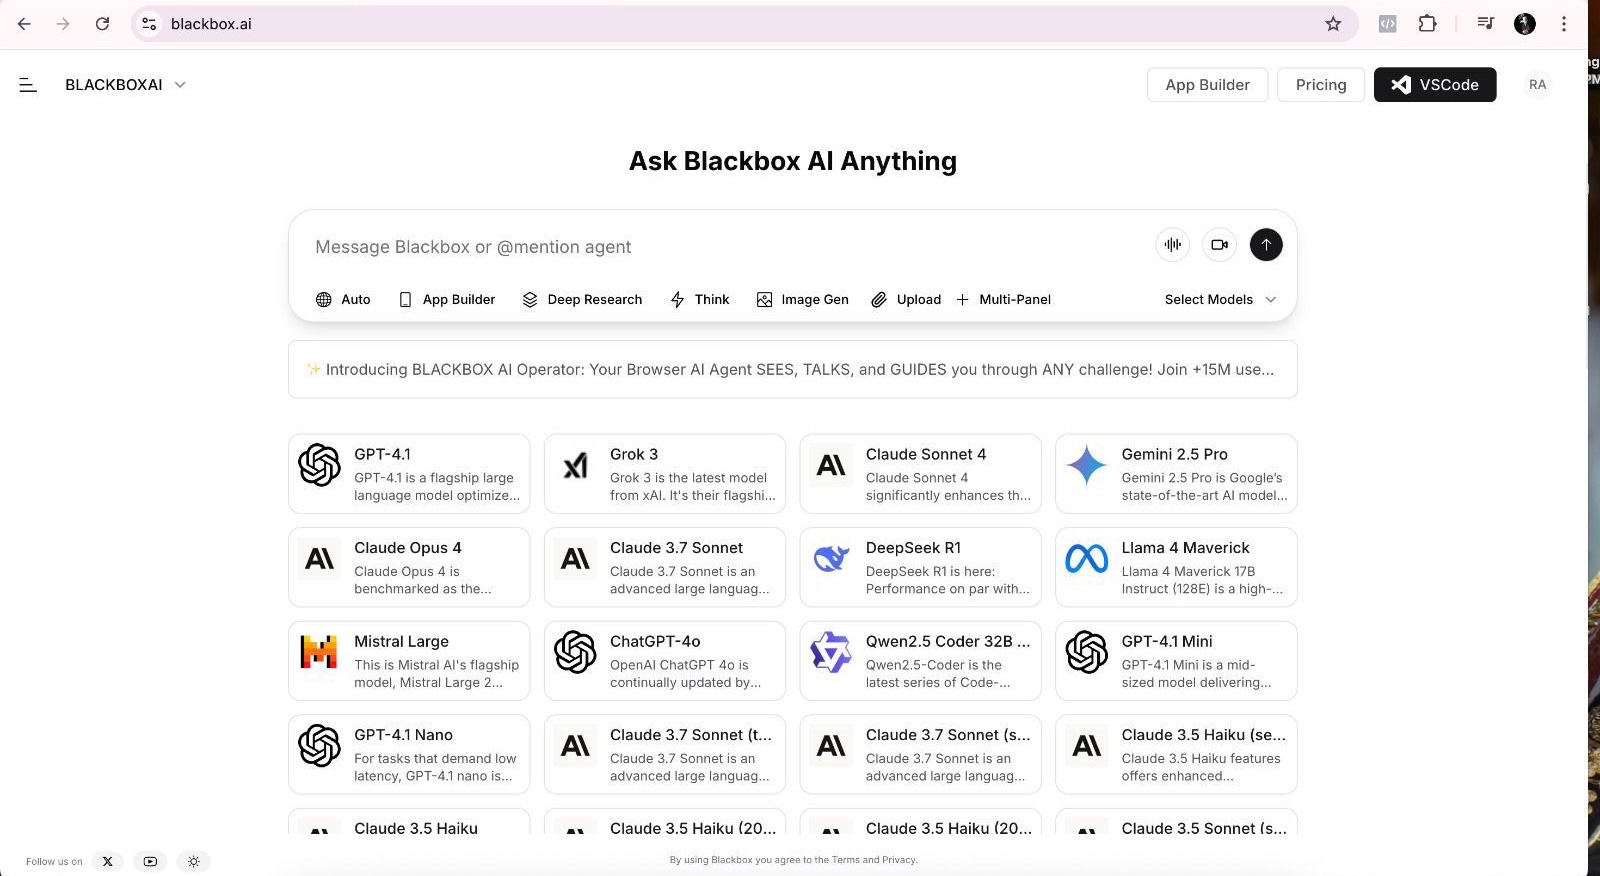This screenshot has height=876, width=1600.
Task: Select the Gemini 2.5 Pro model card
Action: 1176,474
